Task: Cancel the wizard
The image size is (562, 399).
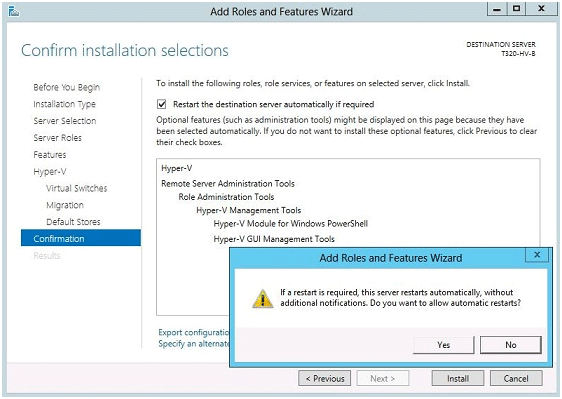Action: click(516, 379)
